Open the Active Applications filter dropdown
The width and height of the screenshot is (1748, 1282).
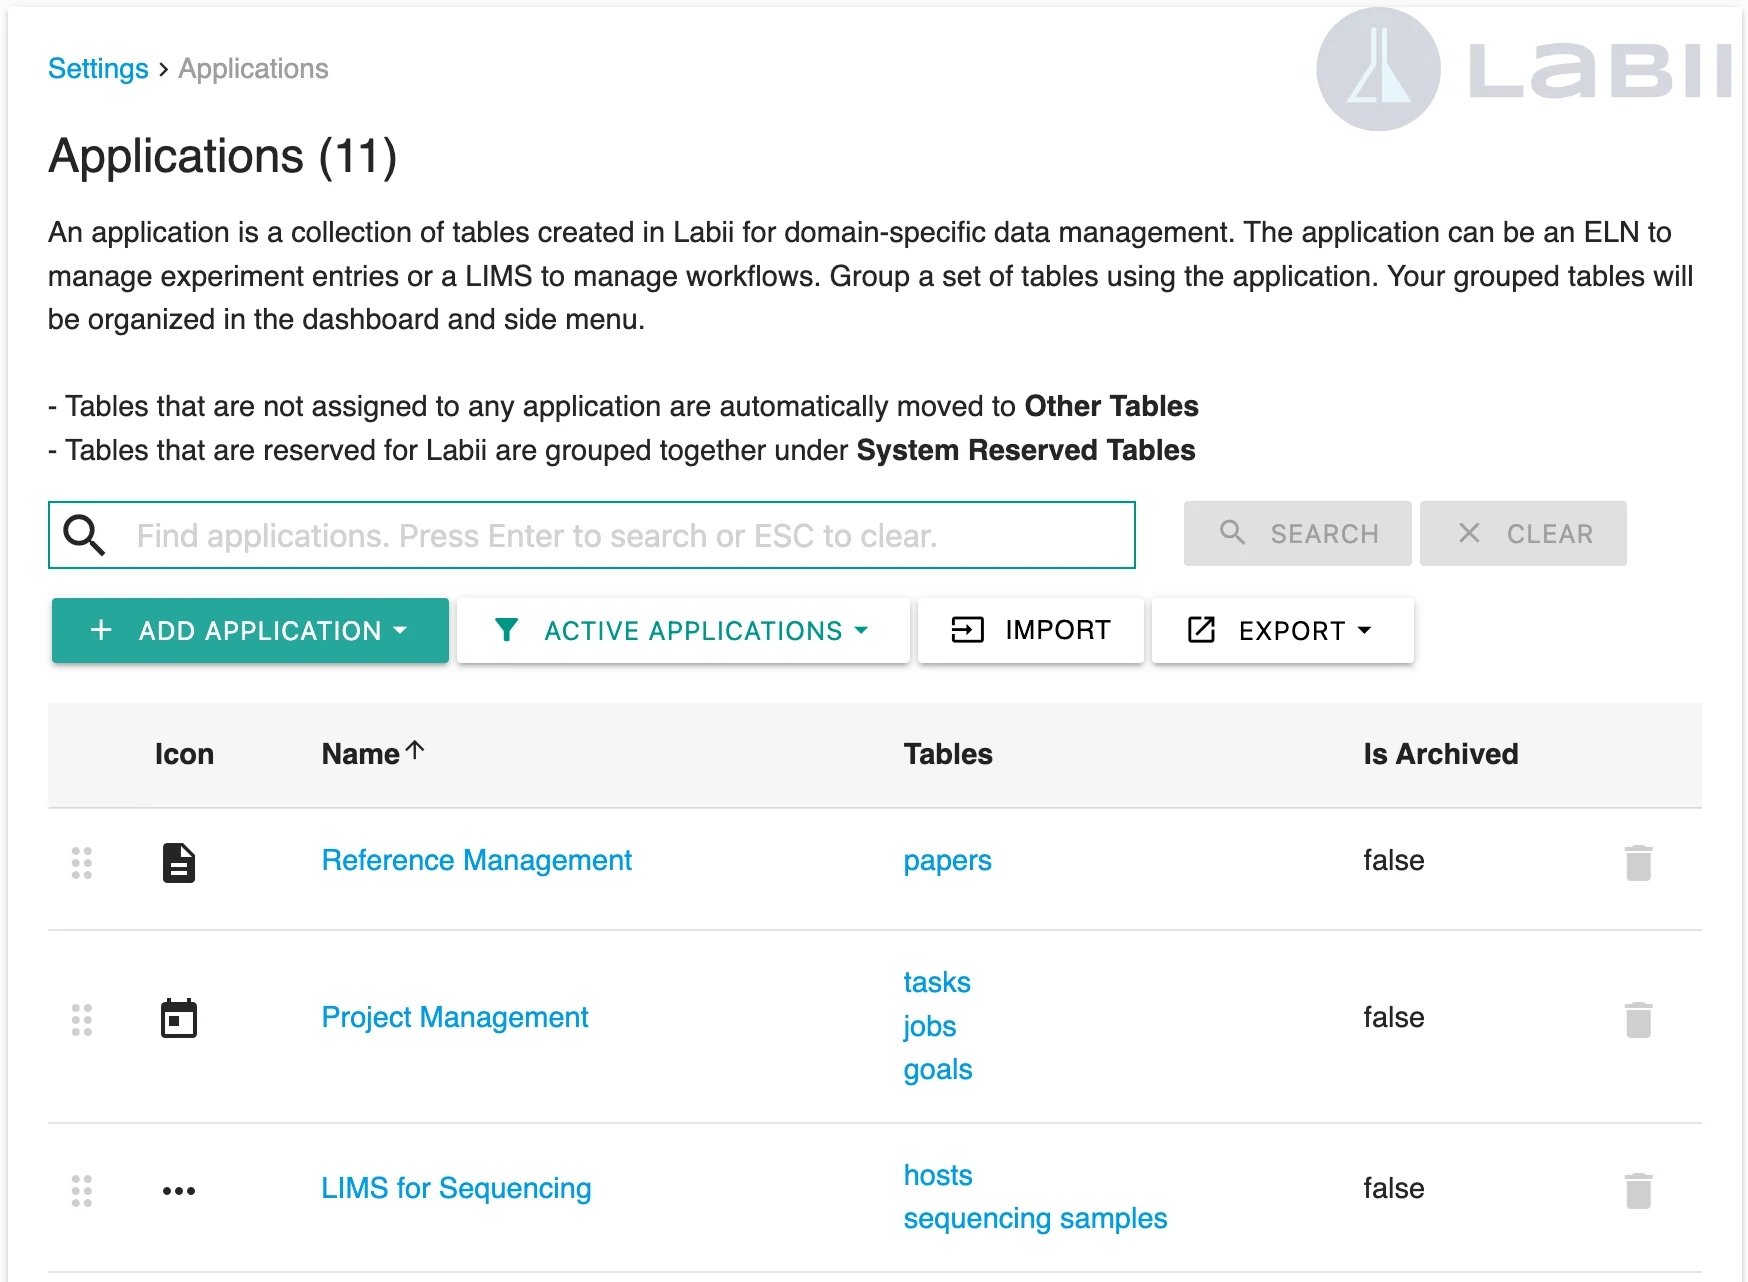(x=682, y=630)
